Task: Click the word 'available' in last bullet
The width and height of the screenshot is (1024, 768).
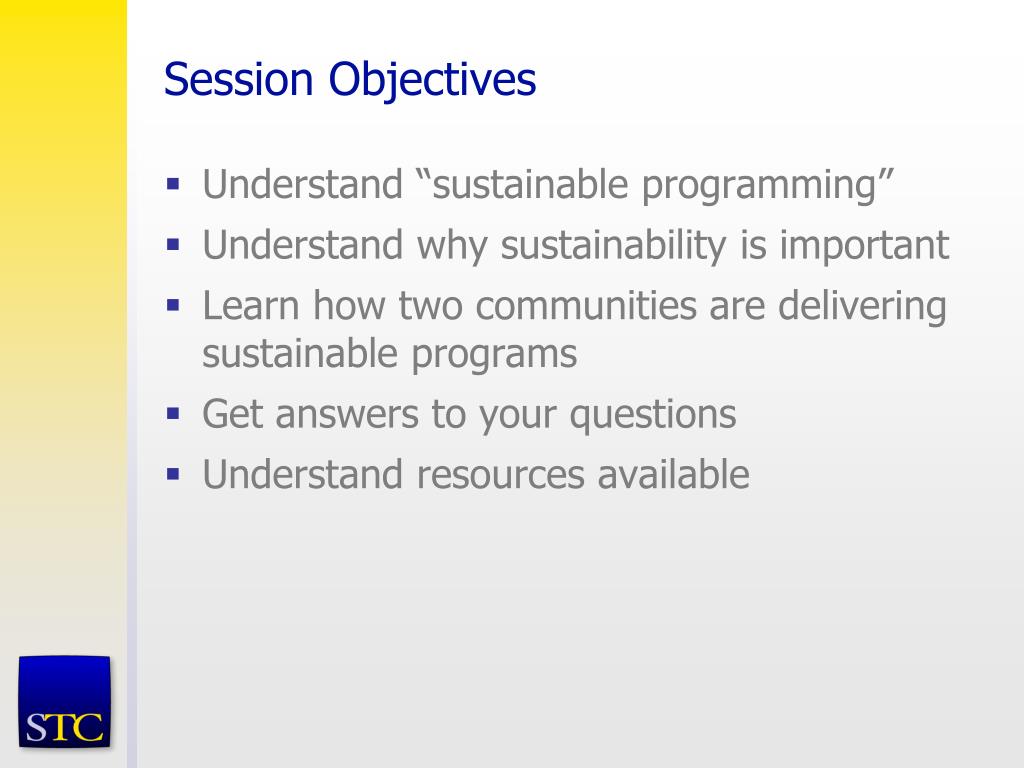Action: [673, 474]
